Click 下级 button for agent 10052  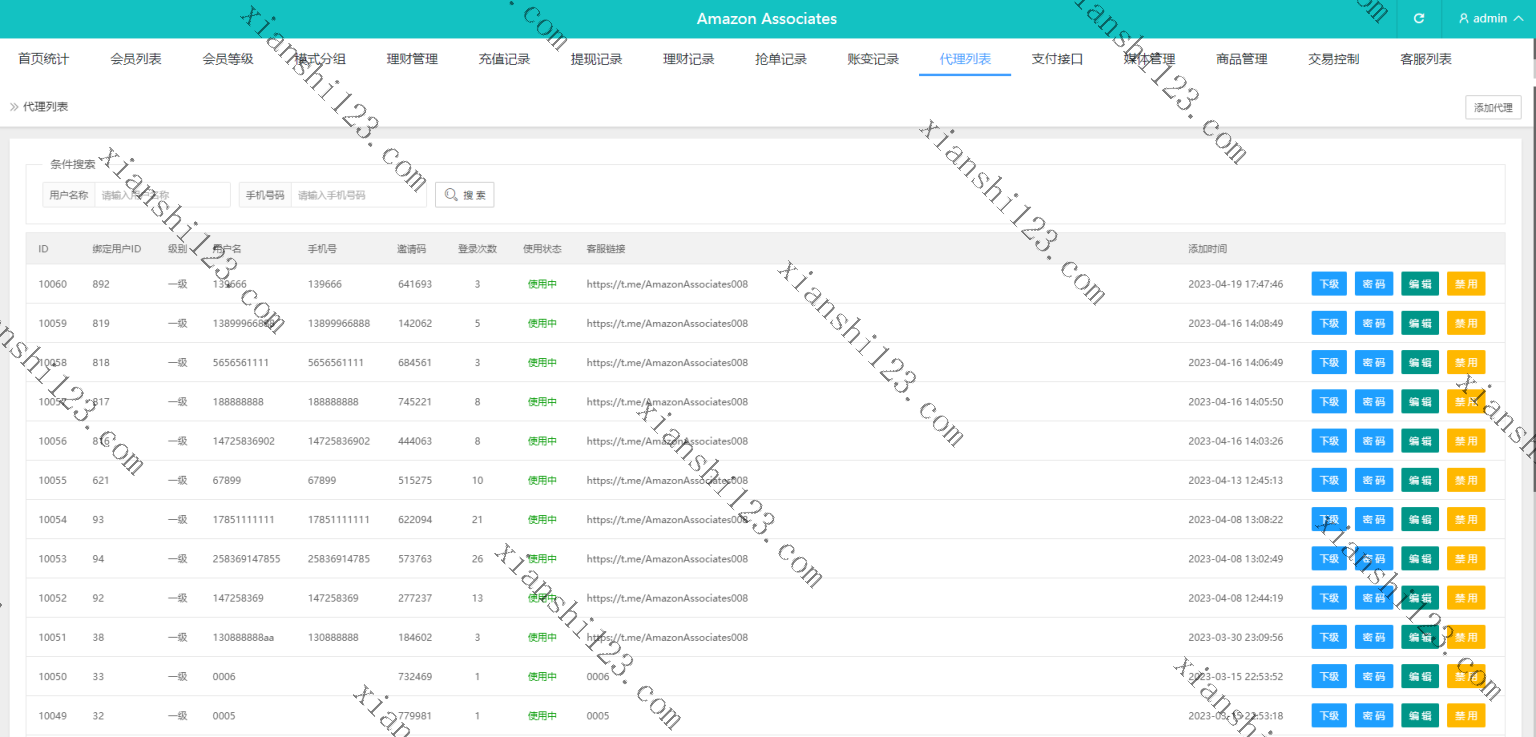click(x=1329, y=598)
